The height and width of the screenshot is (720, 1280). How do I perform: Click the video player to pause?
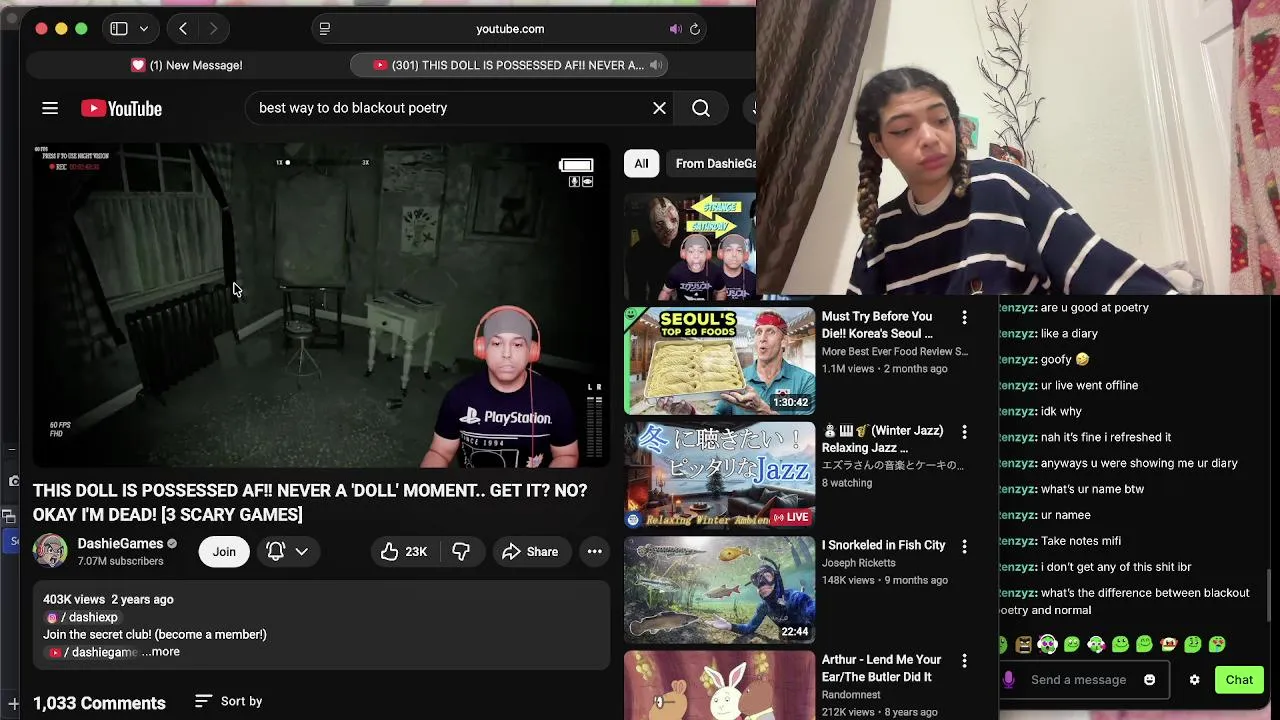coord(321,305)
